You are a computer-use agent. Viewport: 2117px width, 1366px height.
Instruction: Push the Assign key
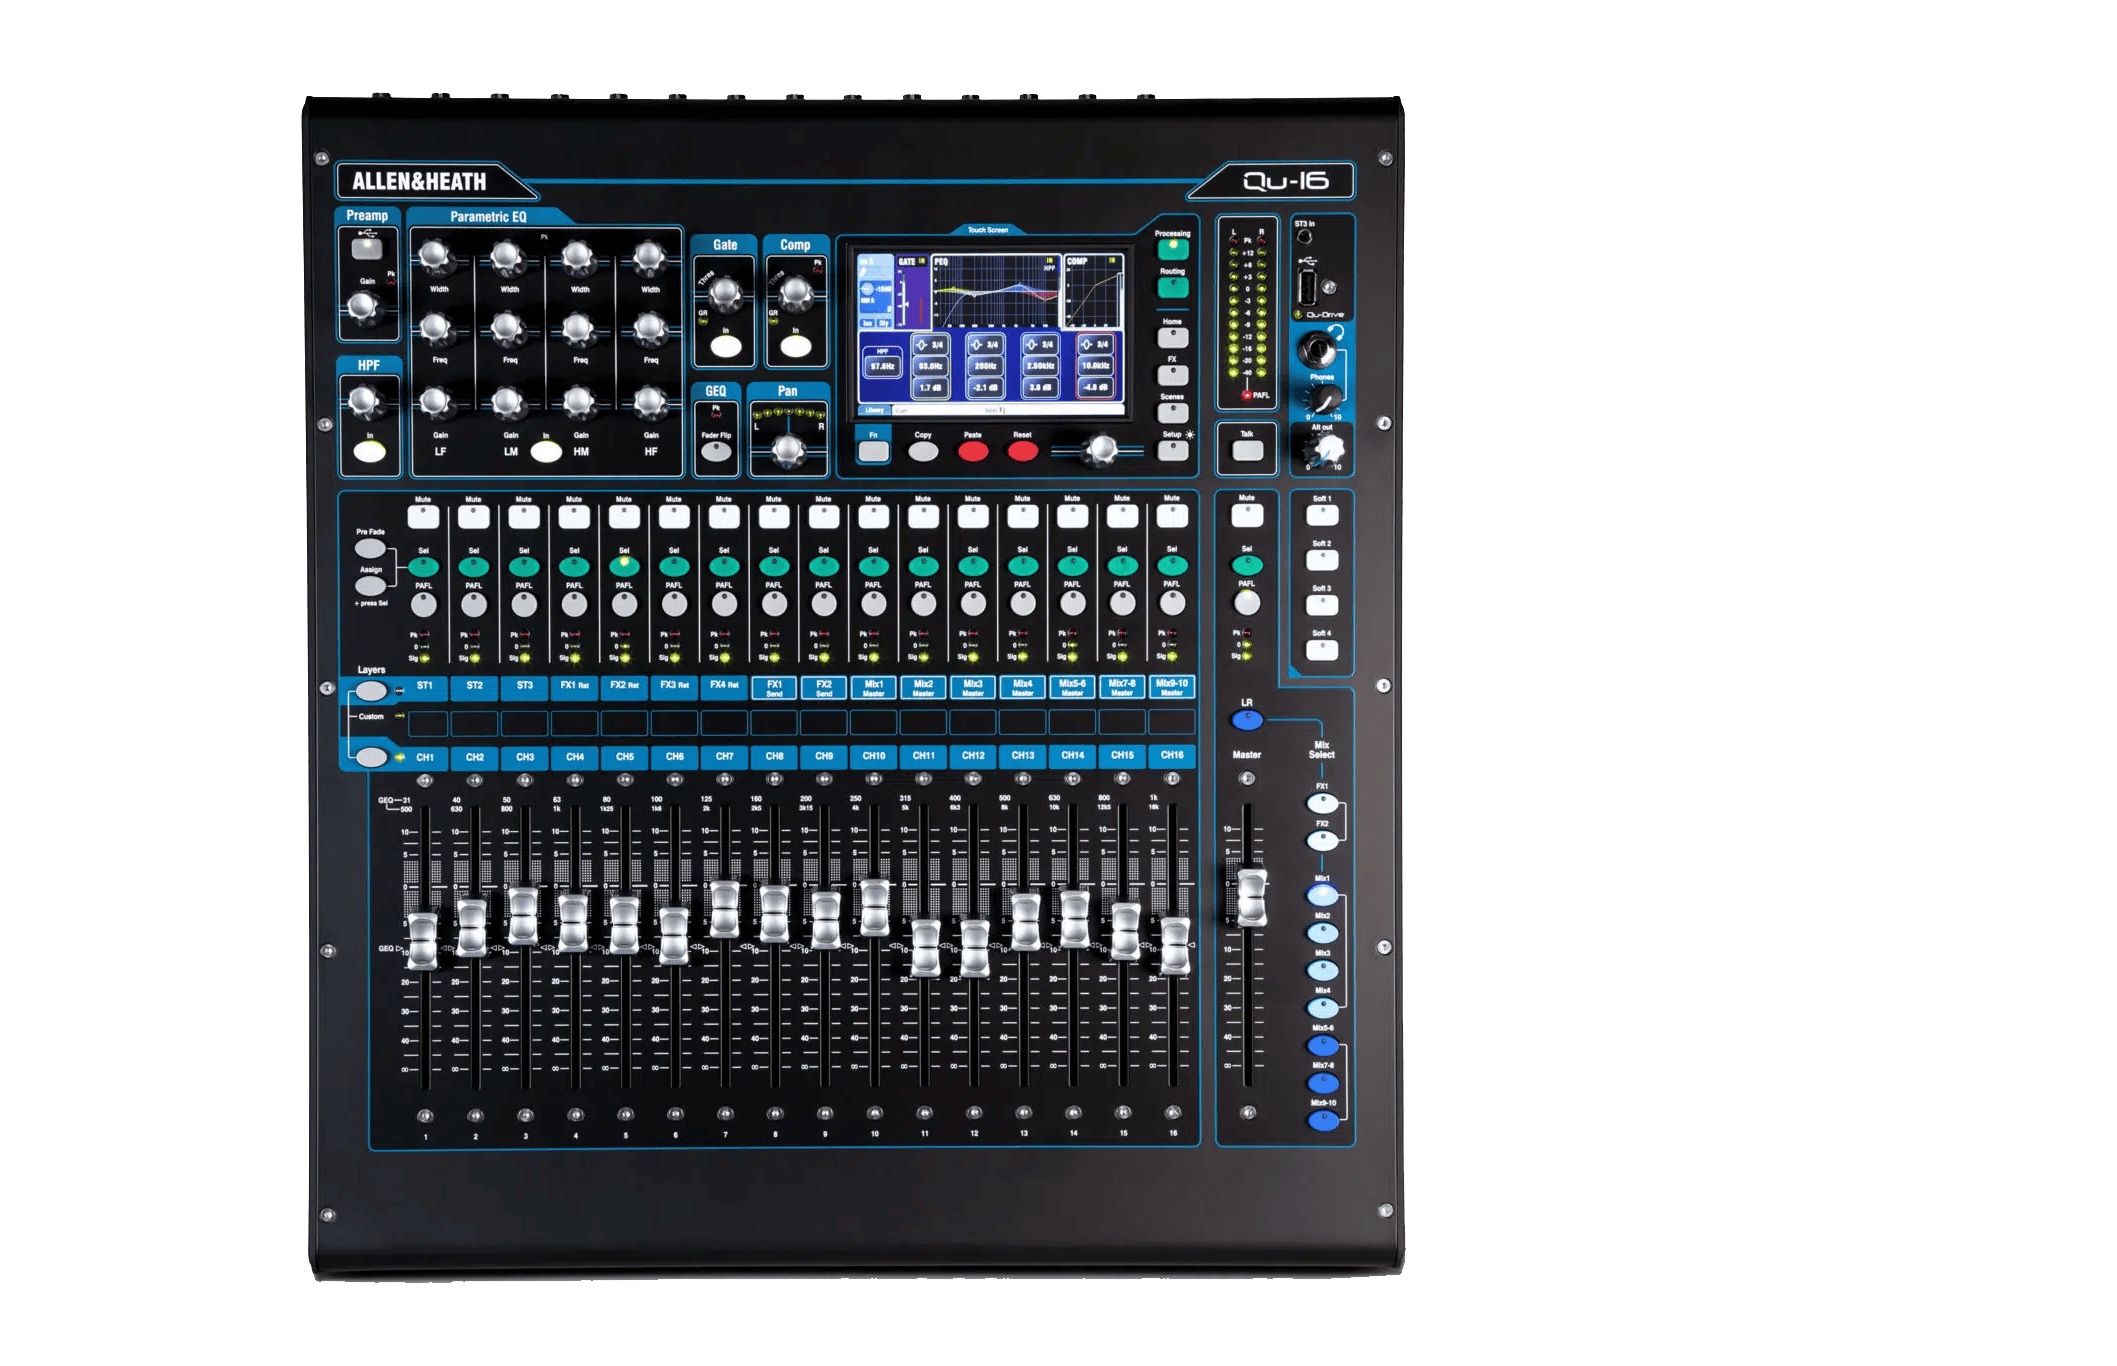point(370,585)
